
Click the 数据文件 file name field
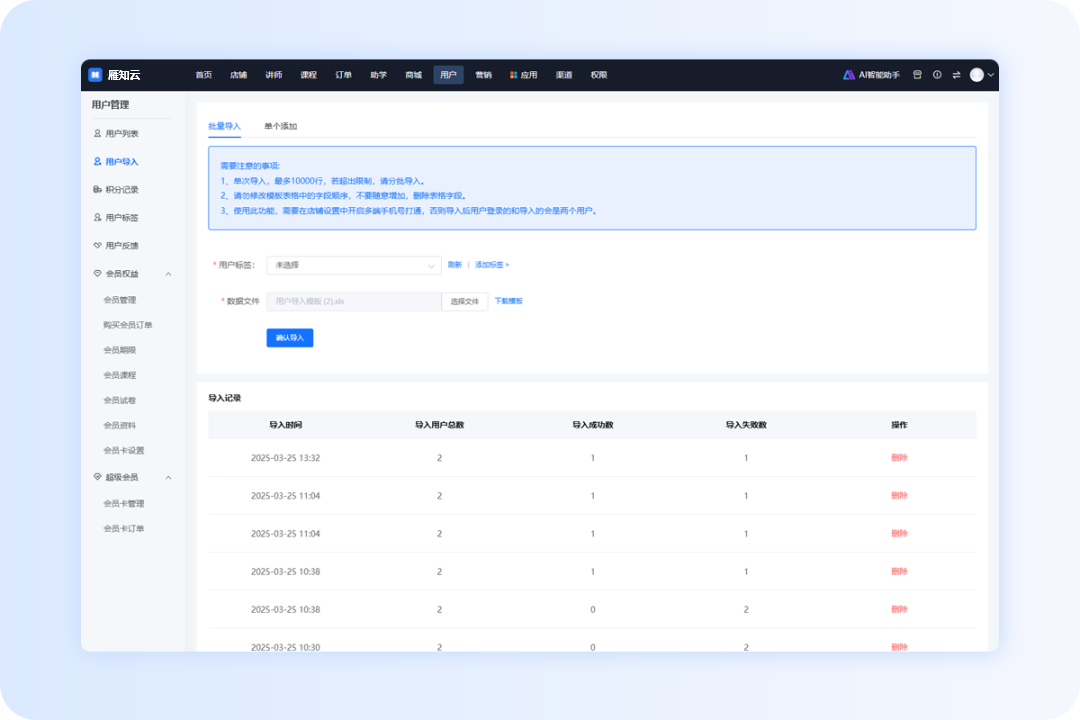(354, 301)
